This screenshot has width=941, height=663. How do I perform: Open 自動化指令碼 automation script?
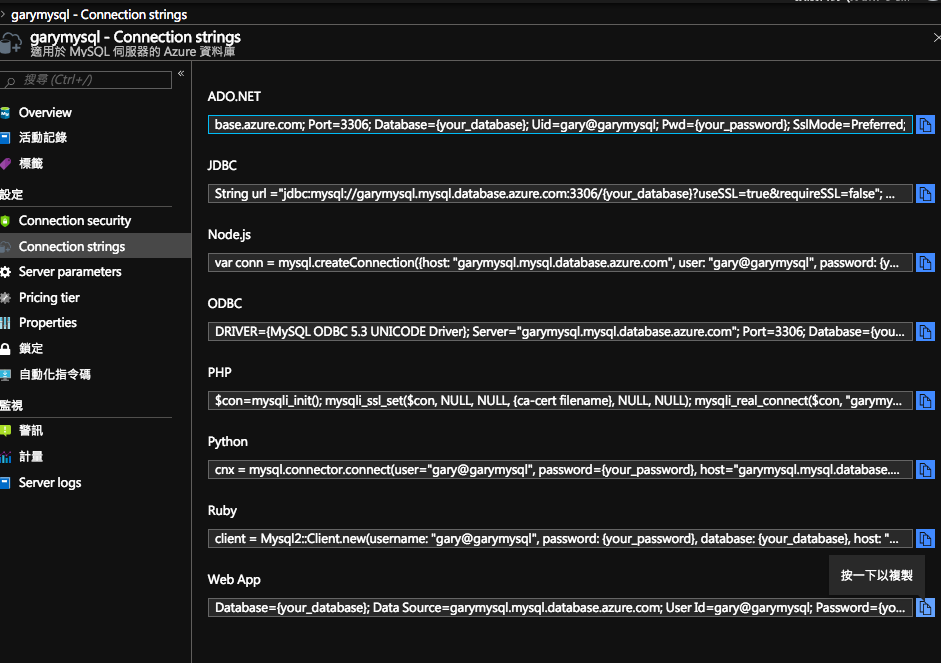pos(55,374)
